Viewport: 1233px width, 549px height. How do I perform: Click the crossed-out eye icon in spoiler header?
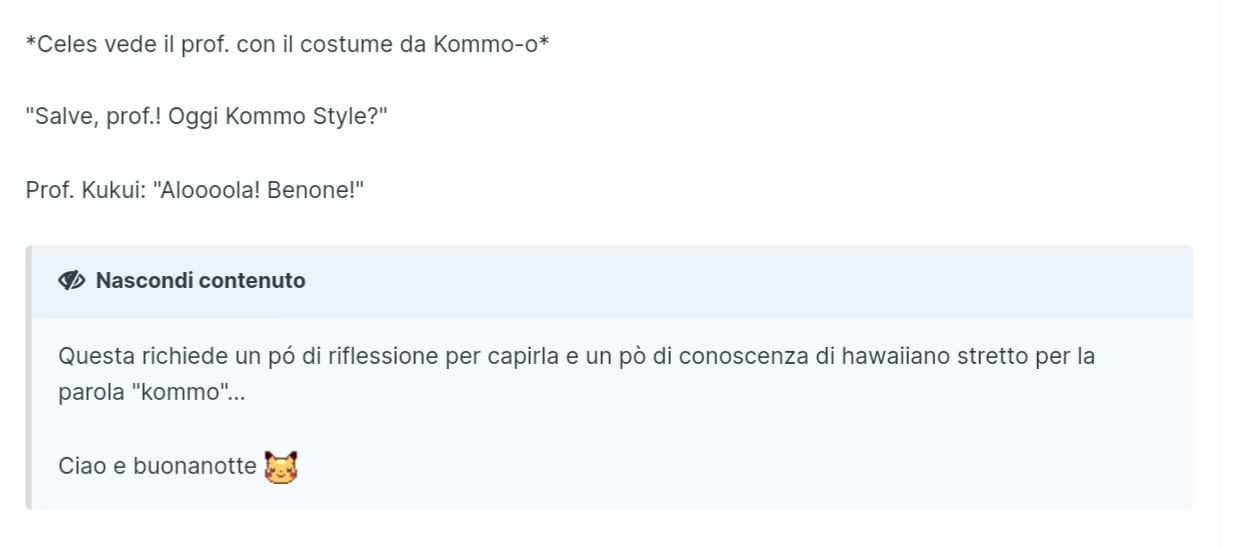(72, 281)
